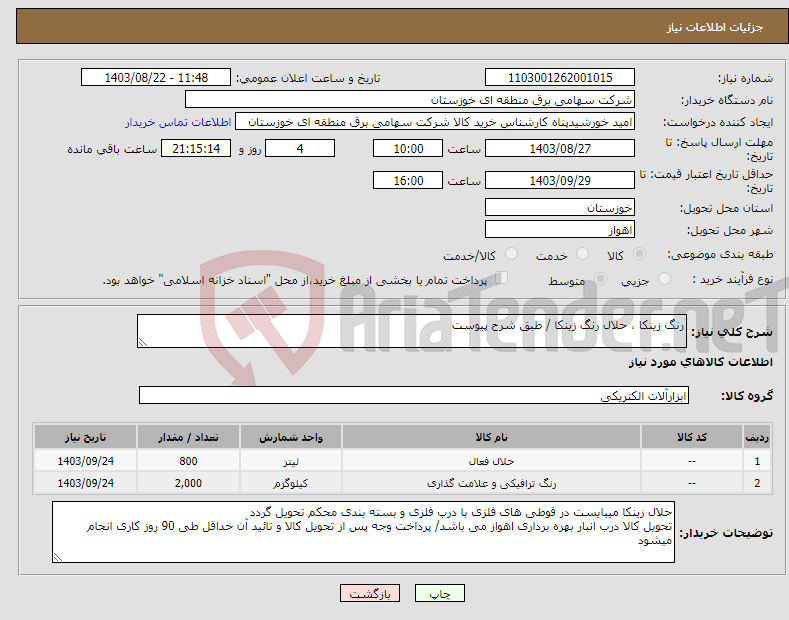789x620 pixels.
Task: Click the تعداد / مقدار column header
Action: [x=188, y=437]
